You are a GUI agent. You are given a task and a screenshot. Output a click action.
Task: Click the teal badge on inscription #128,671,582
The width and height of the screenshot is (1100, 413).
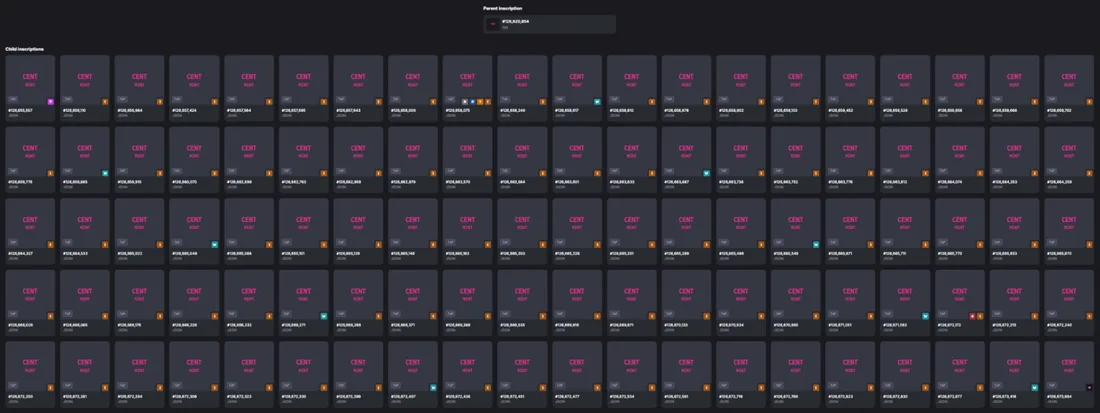(x=925, y=316)
